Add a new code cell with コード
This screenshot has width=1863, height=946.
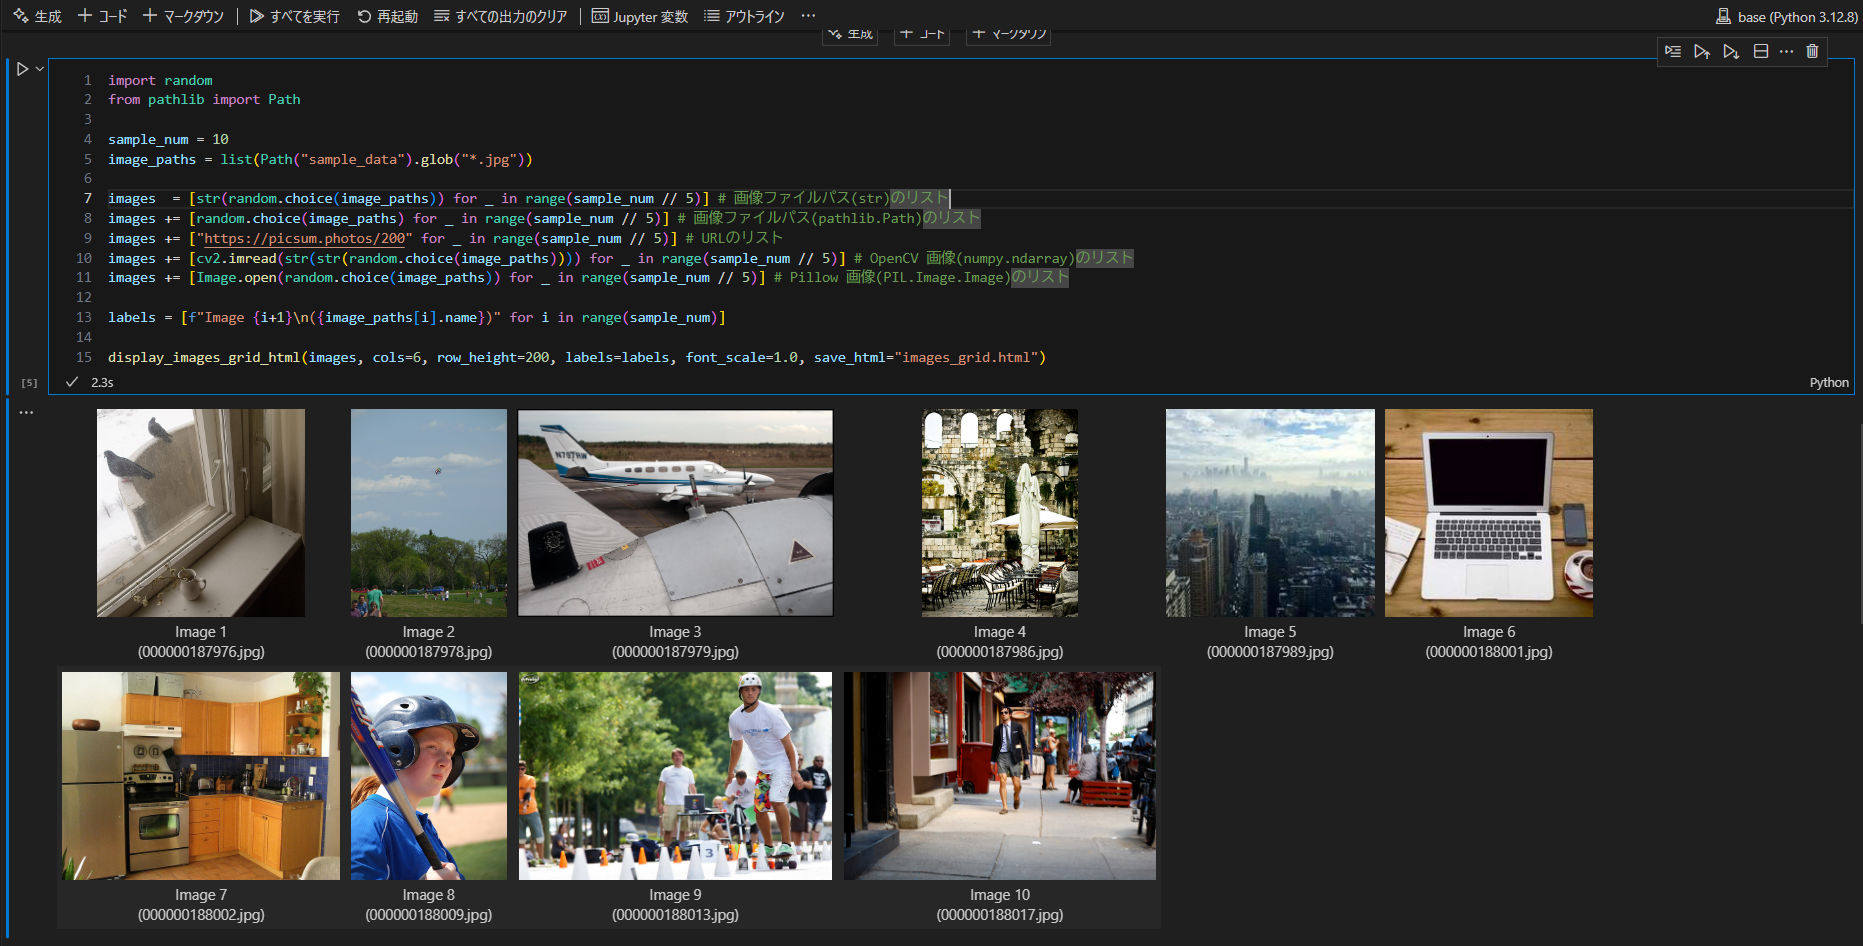tap(103, 16)
